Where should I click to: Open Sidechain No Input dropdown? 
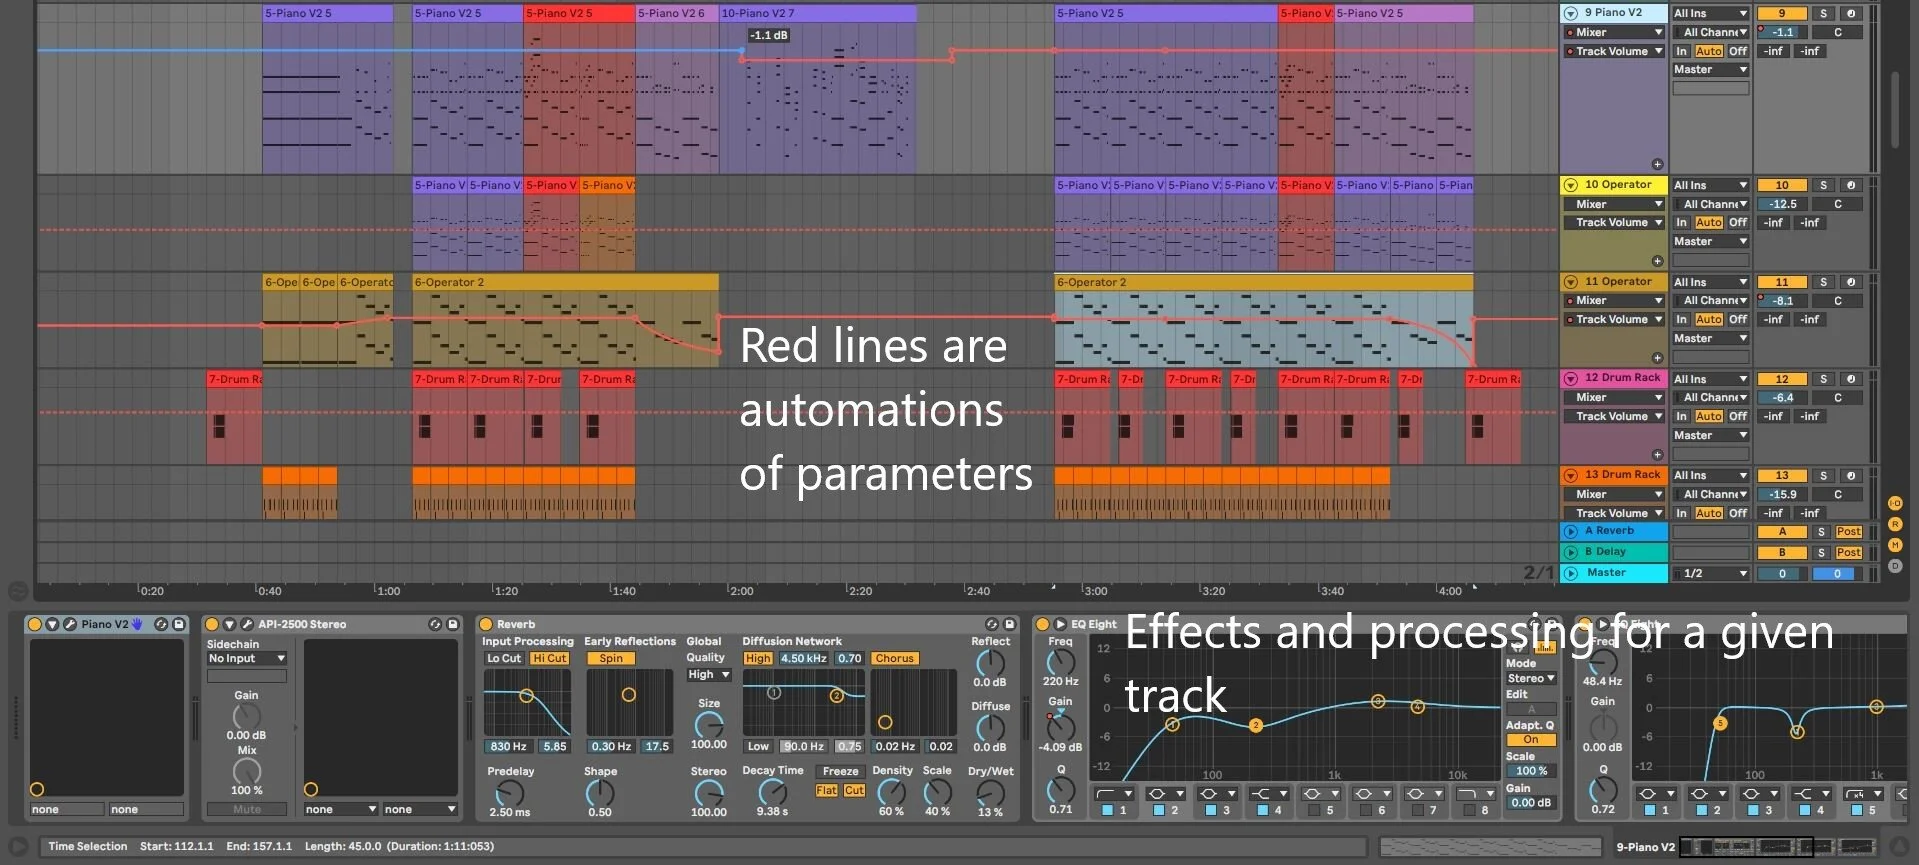[247, 659]
